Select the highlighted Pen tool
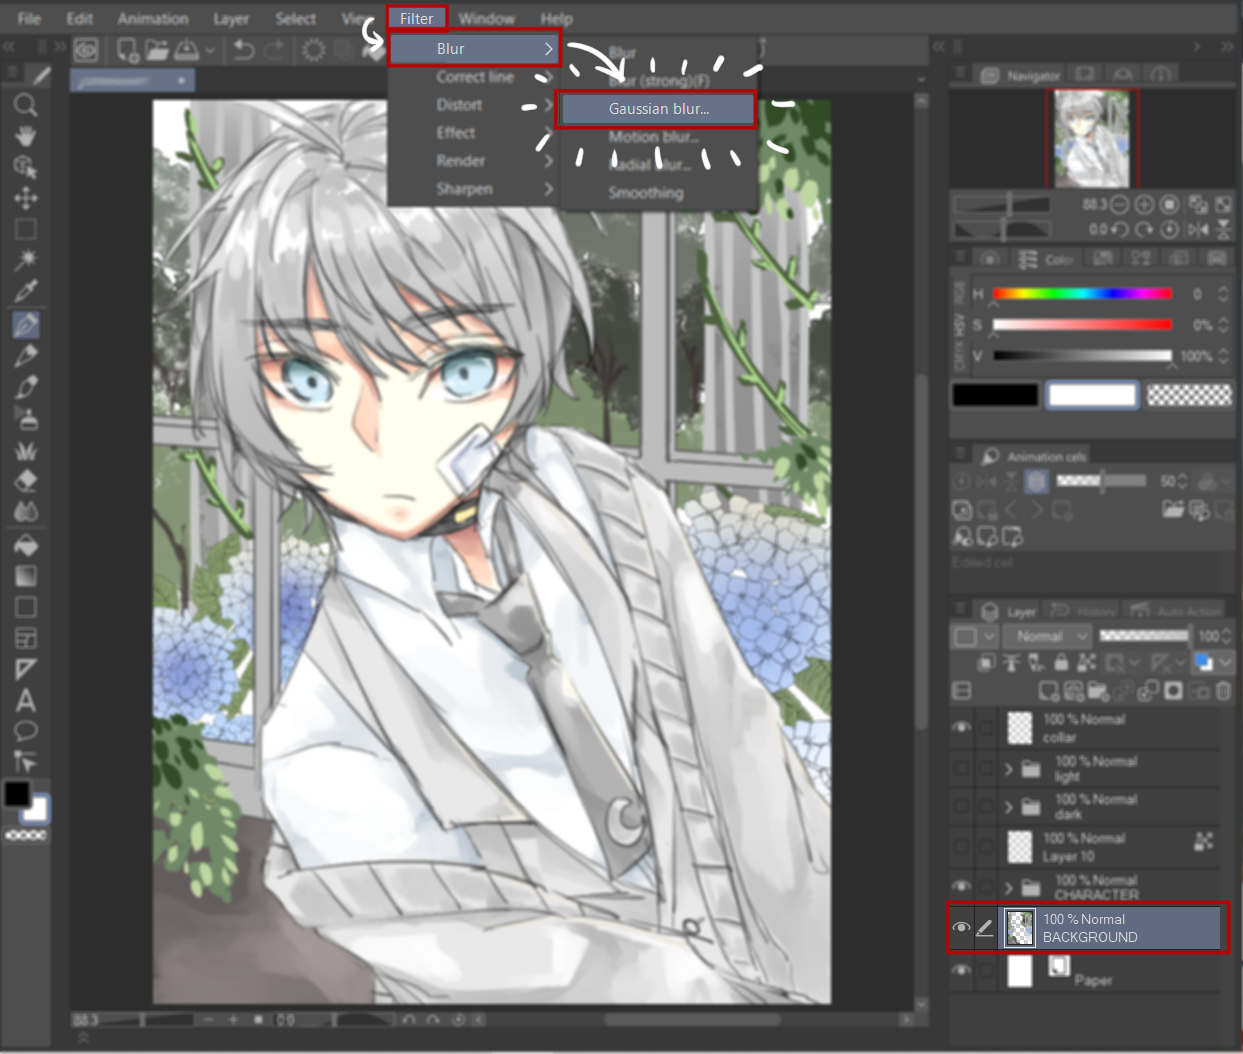The height and width of the screenshot is (1054, 1243). point(26,324)
